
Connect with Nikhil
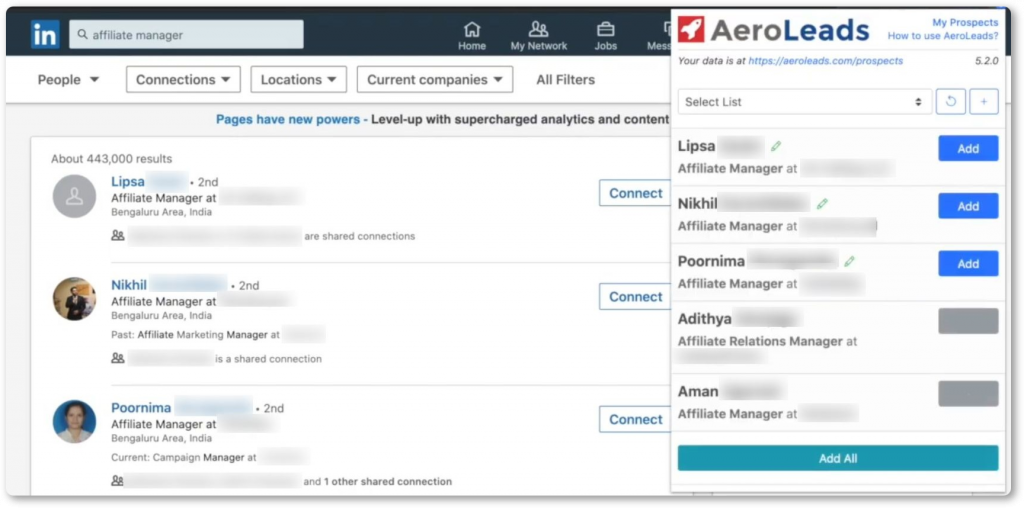point(635,296)
